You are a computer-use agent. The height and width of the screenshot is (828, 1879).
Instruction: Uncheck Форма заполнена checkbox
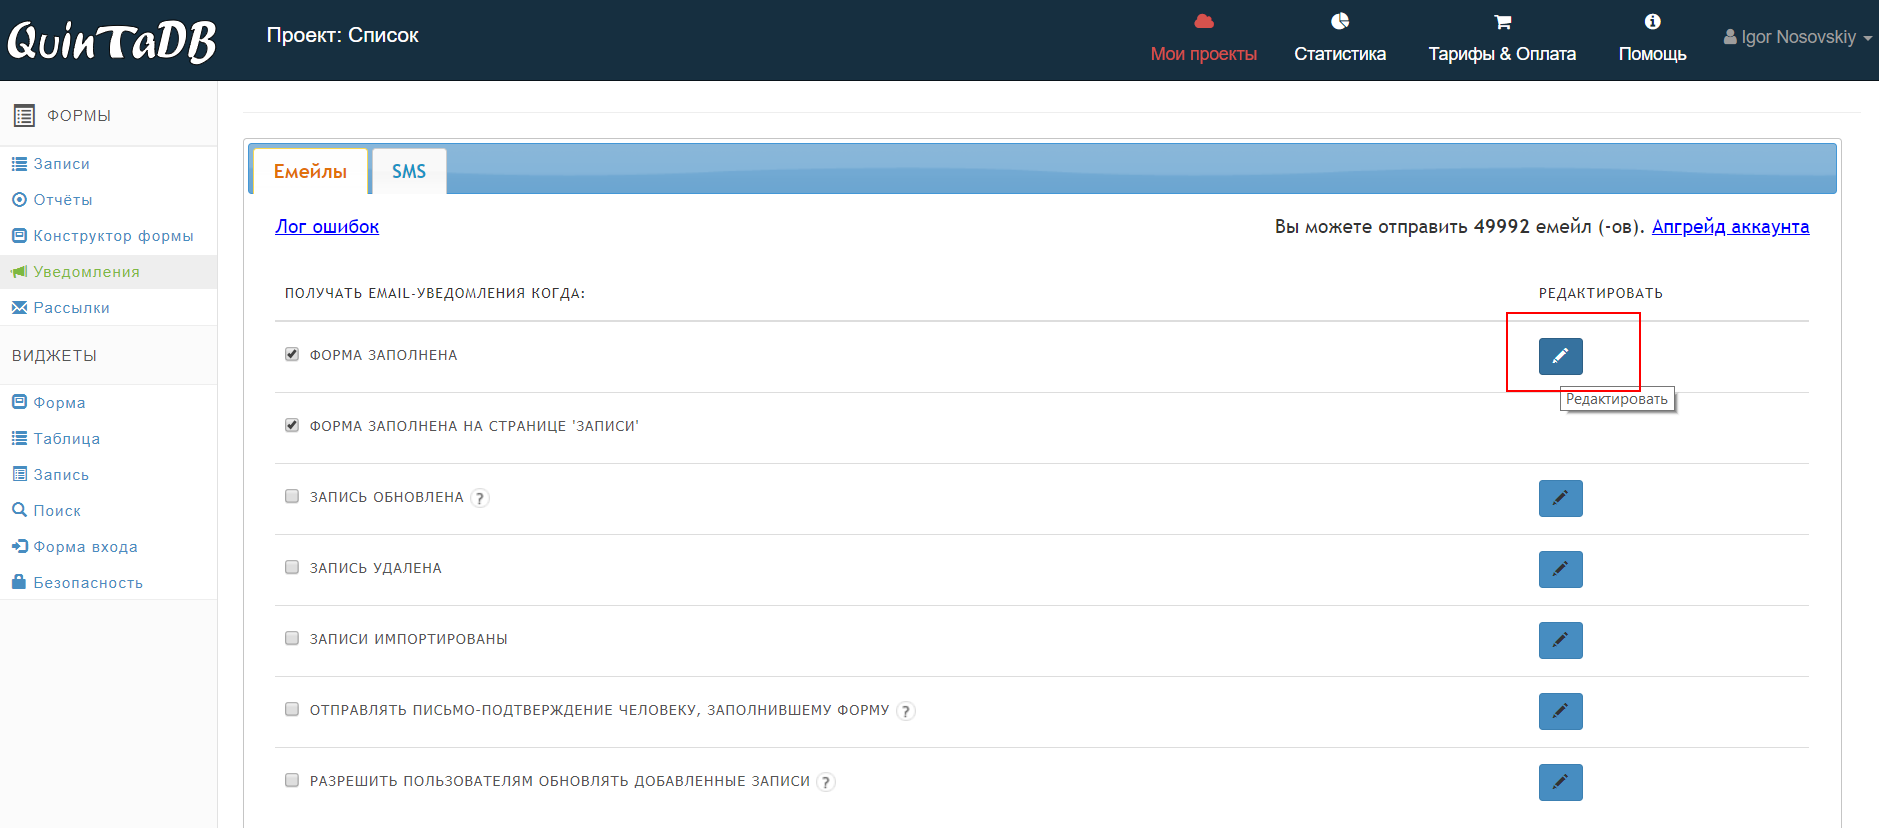tap(292, 354)
